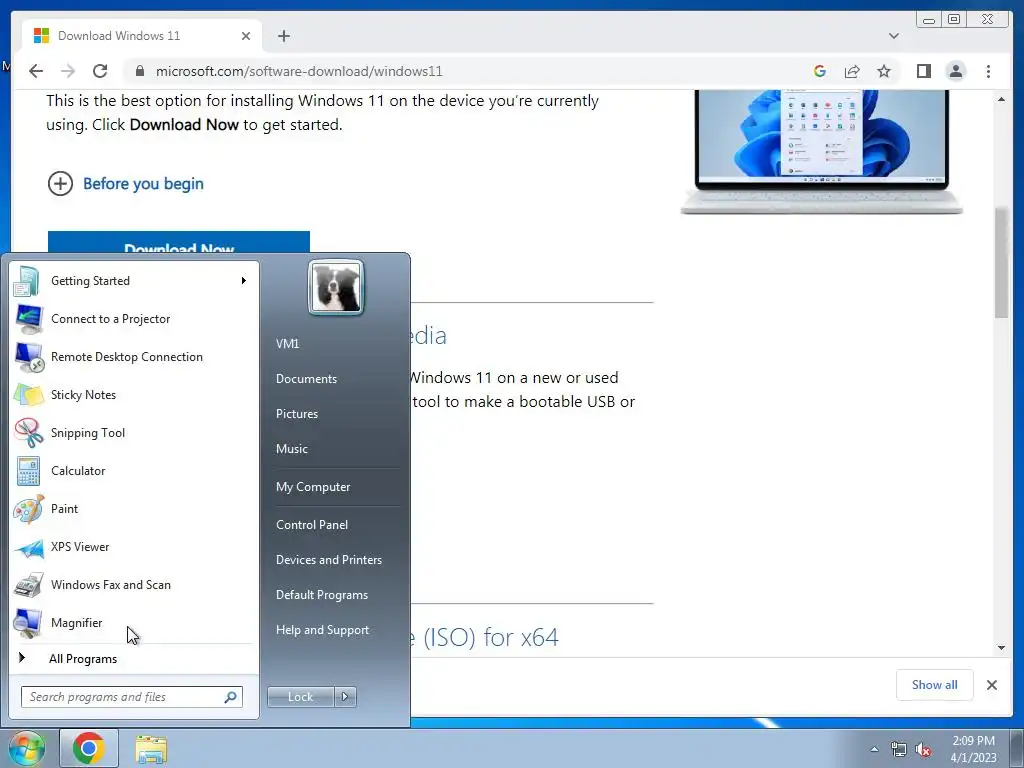Screen dimensions: 1024x768
Task: Open Music from Start menu
Action: point(292,449)
